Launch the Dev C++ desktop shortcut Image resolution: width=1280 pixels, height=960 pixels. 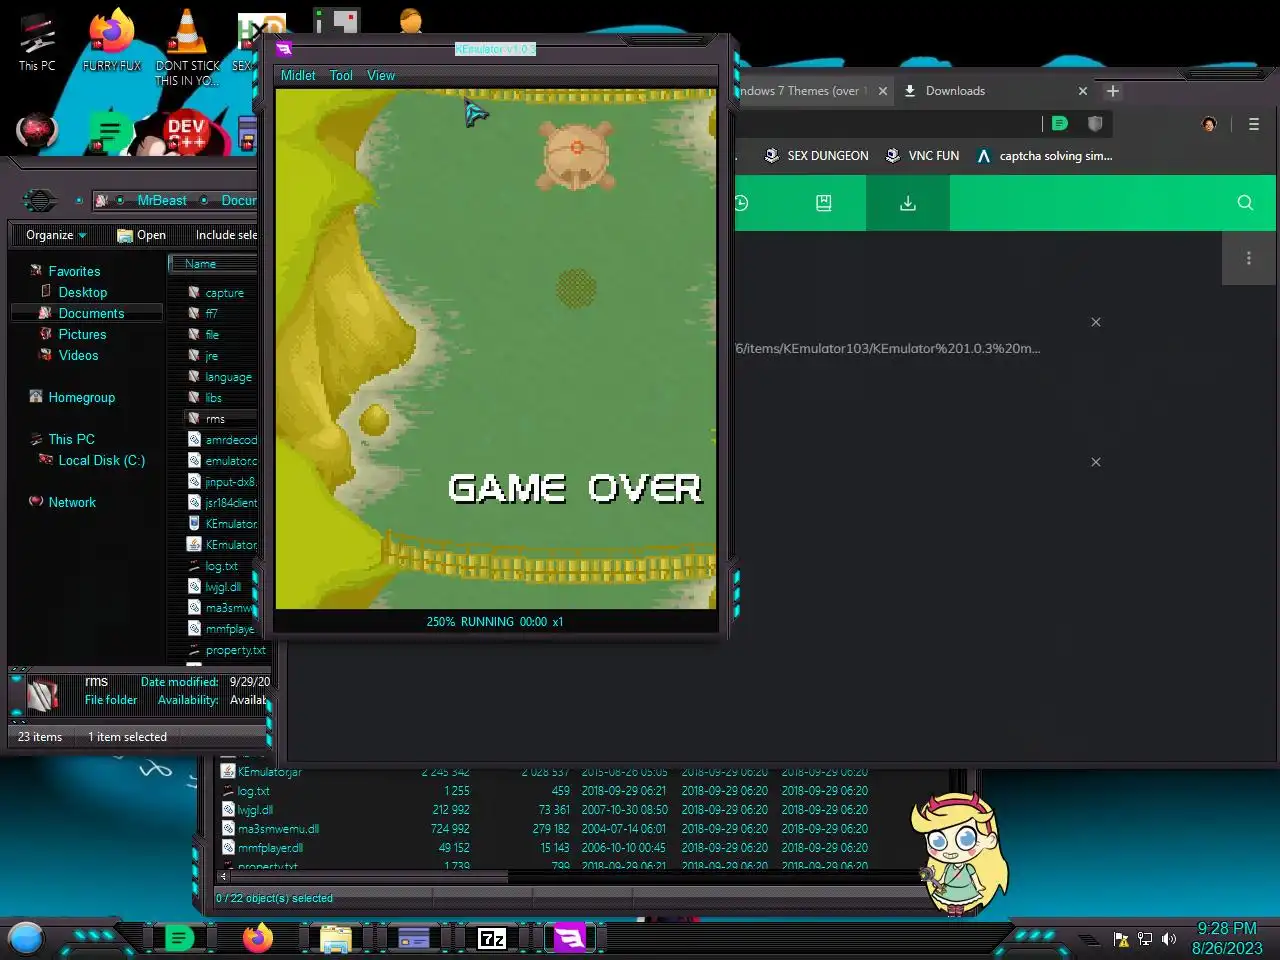point(186,134)
